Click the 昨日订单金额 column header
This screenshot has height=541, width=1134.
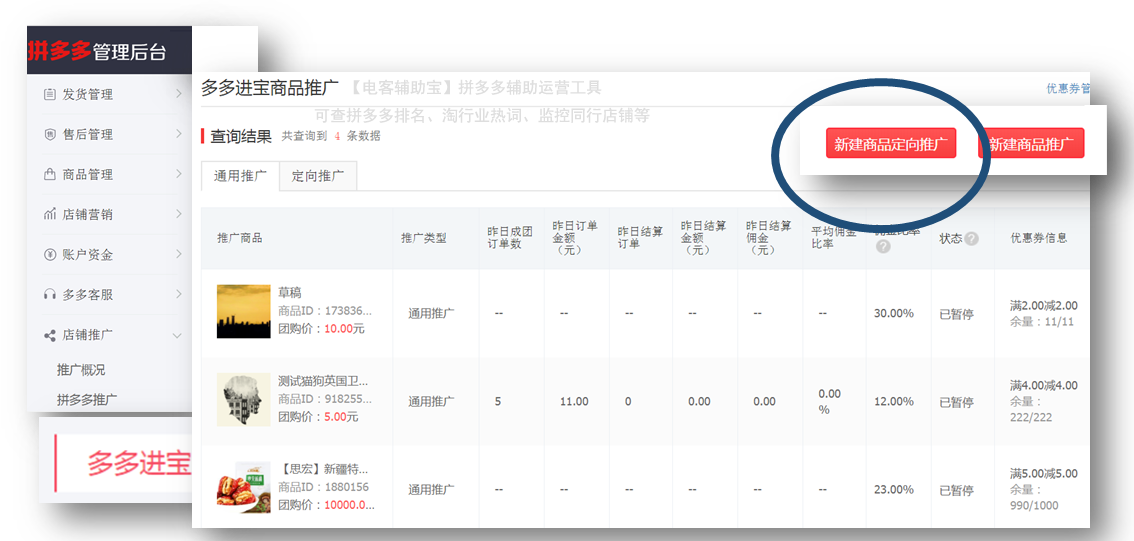[x=575, y=238]
